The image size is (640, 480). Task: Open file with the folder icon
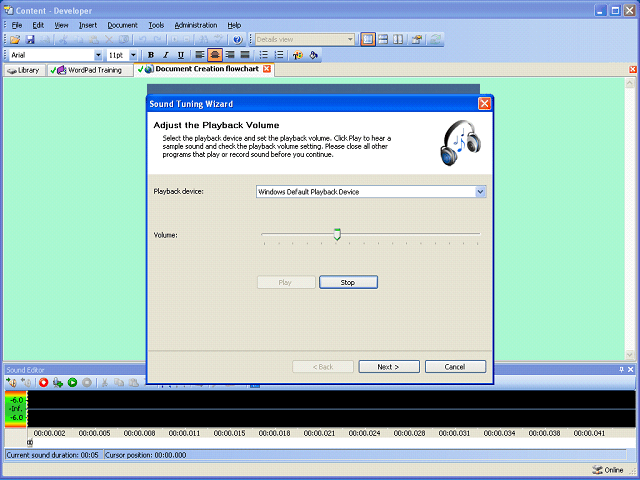[15, 40]
